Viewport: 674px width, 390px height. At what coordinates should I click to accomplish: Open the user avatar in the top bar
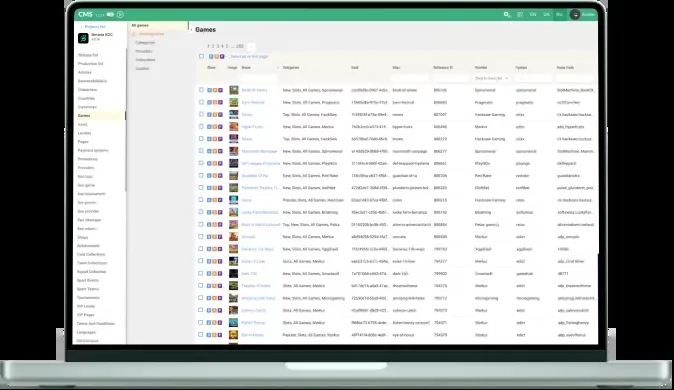575,15
